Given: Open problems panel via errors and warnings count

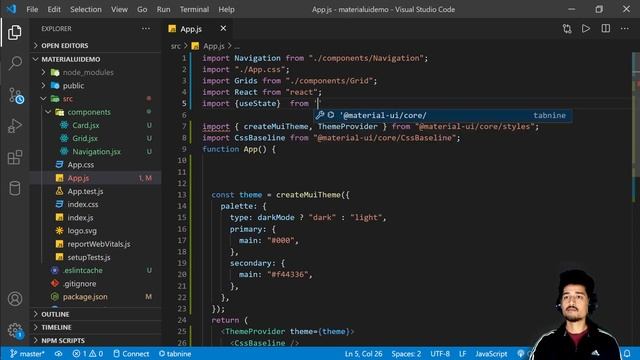Looking at the screenshot, I should coord(88,353).
